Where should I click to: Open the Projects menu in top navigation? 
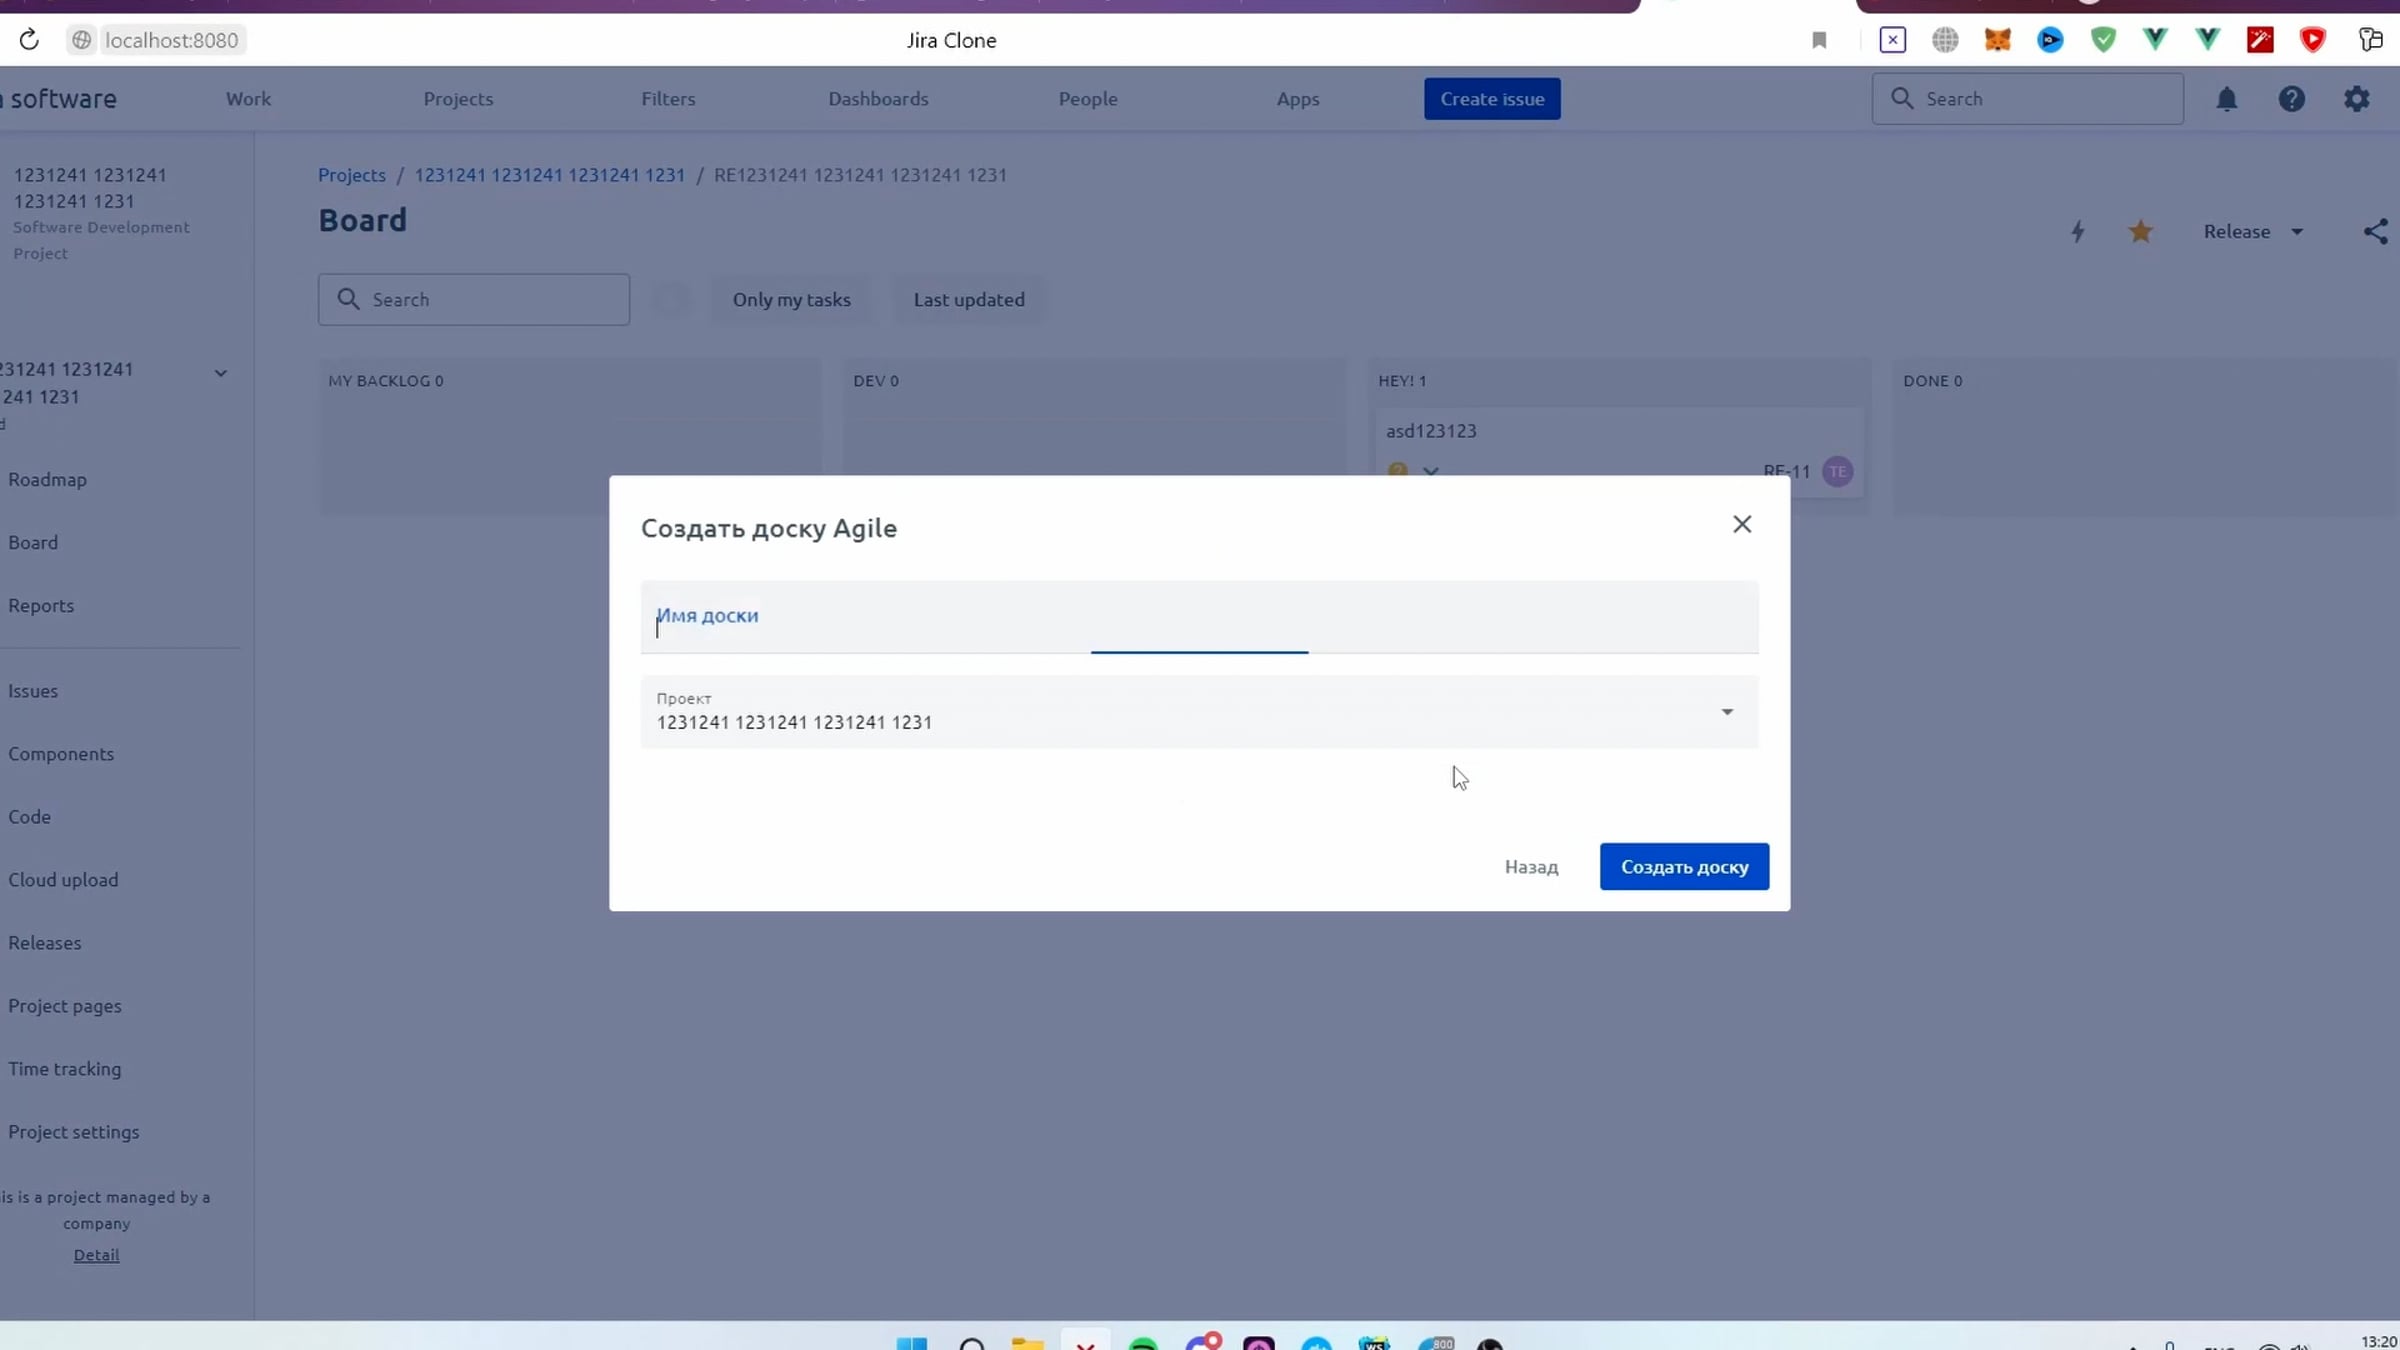point(458,99)
